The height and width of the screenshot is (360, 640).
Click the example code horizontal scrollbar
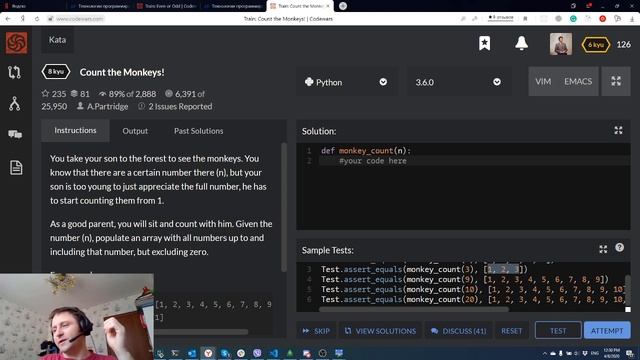201,331
